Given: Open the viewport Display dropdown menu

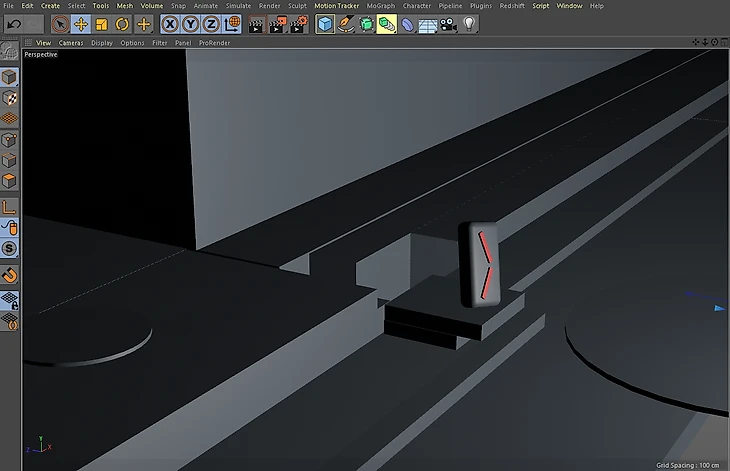Looking at the screenshot, I should pyautogui.click(x=102, y=43).
